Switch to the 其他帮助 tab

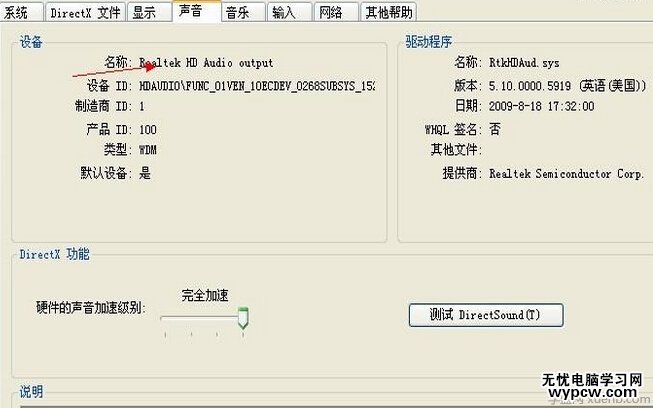389,12
